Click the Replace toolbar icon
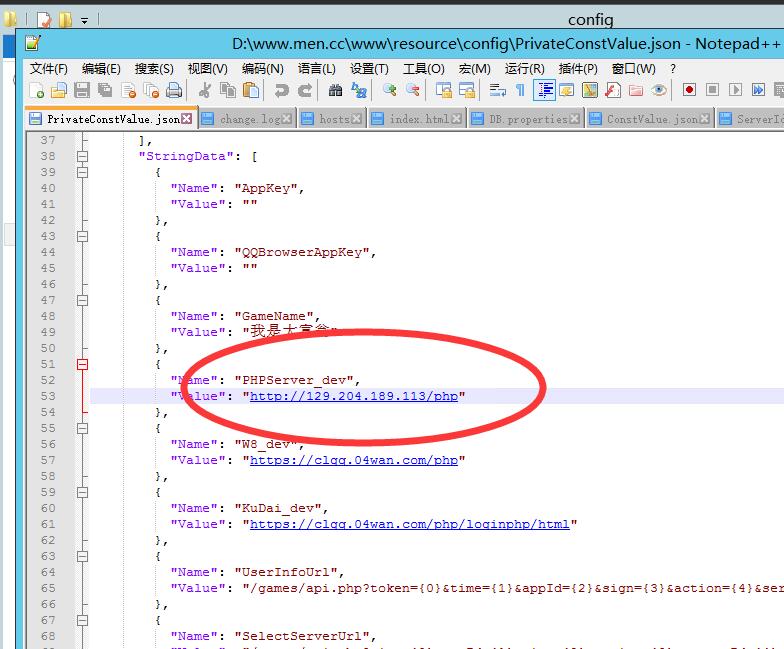The width and height of the screenshot is (784, 649). pos(359,90)
